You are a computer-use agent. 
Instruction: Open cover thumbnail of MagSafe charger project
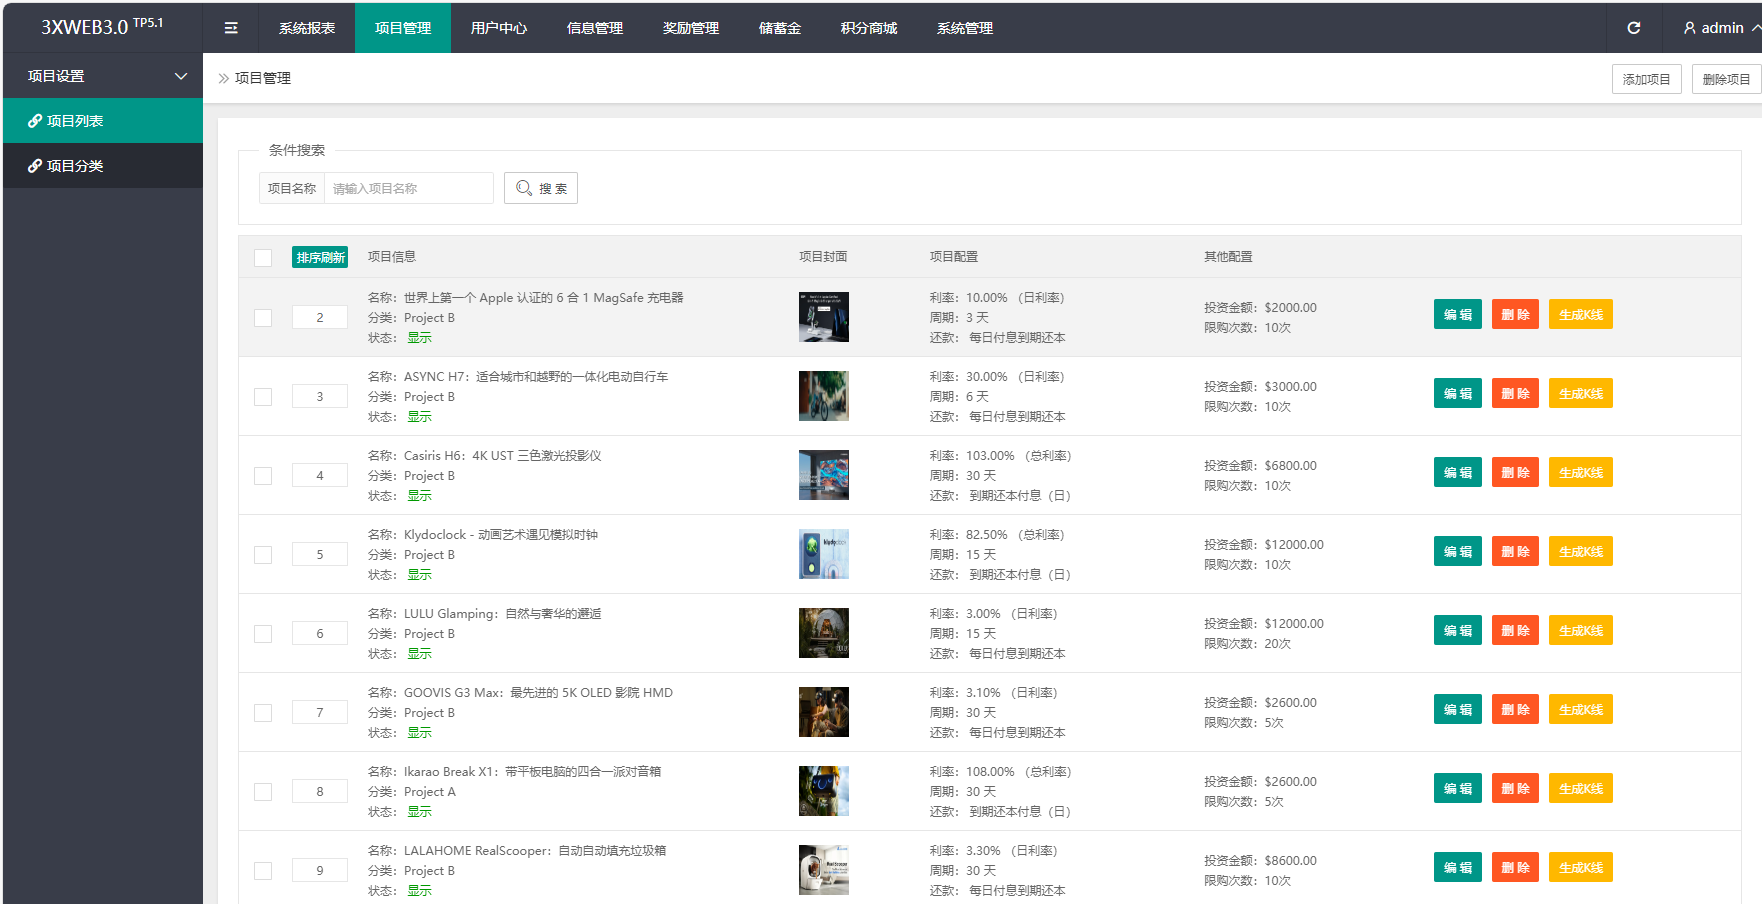(823, 317)
